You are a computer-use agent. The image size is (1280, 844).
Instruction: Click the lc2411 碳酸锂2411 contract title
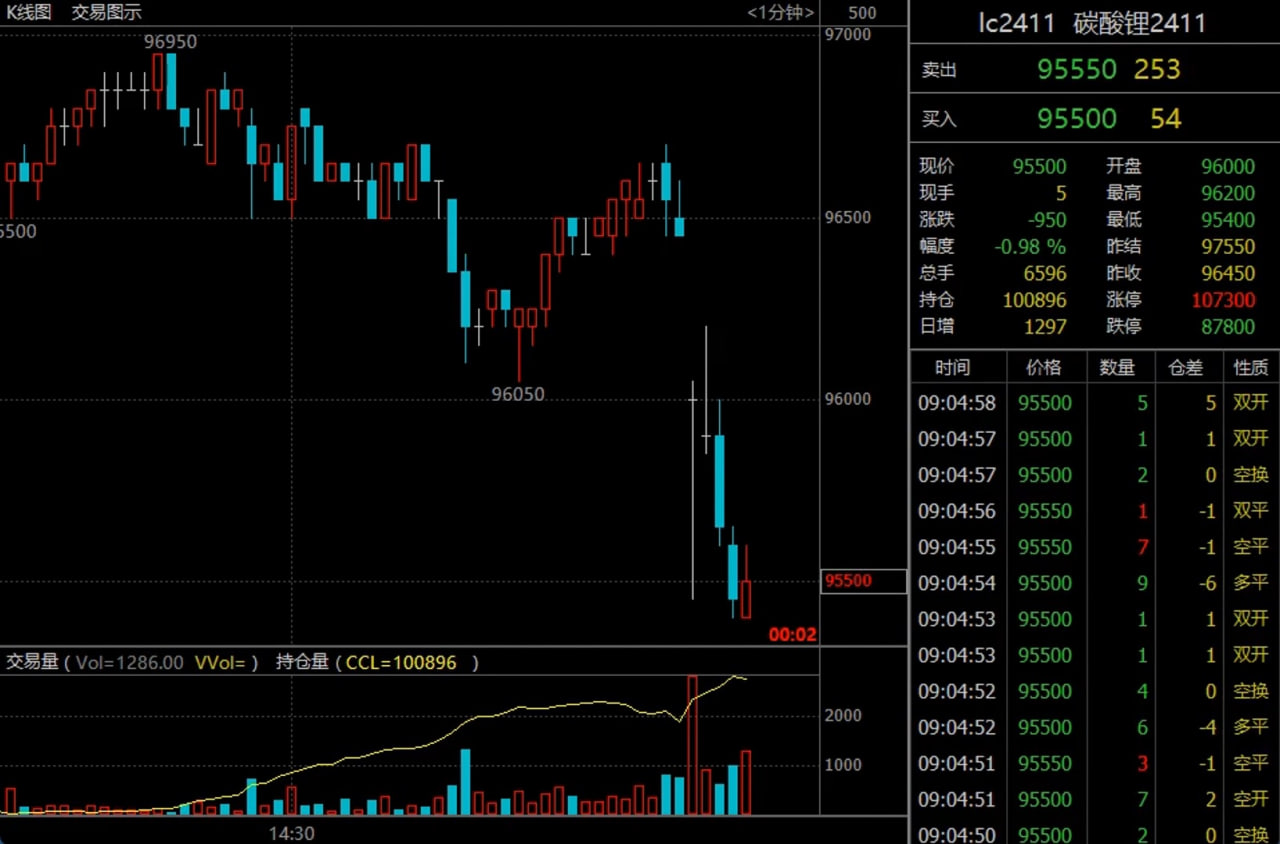[1092, 23]
